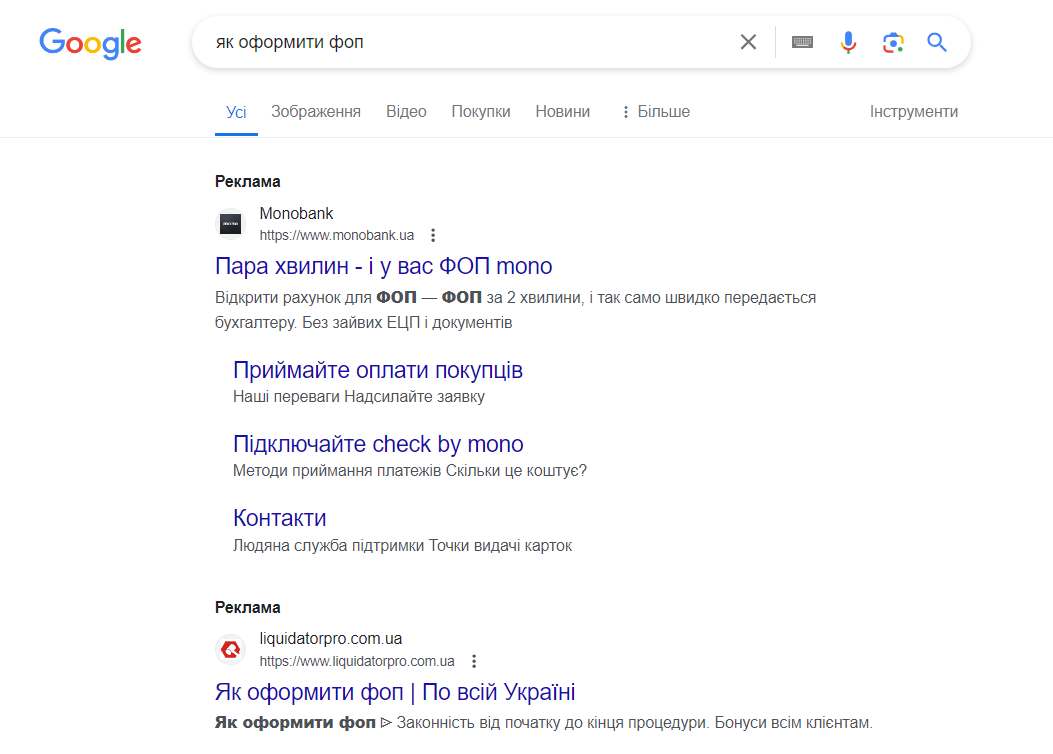The width and height of the screenshot is (1053, 754).
Task: Click the Google logo
Action: point(90,44)
